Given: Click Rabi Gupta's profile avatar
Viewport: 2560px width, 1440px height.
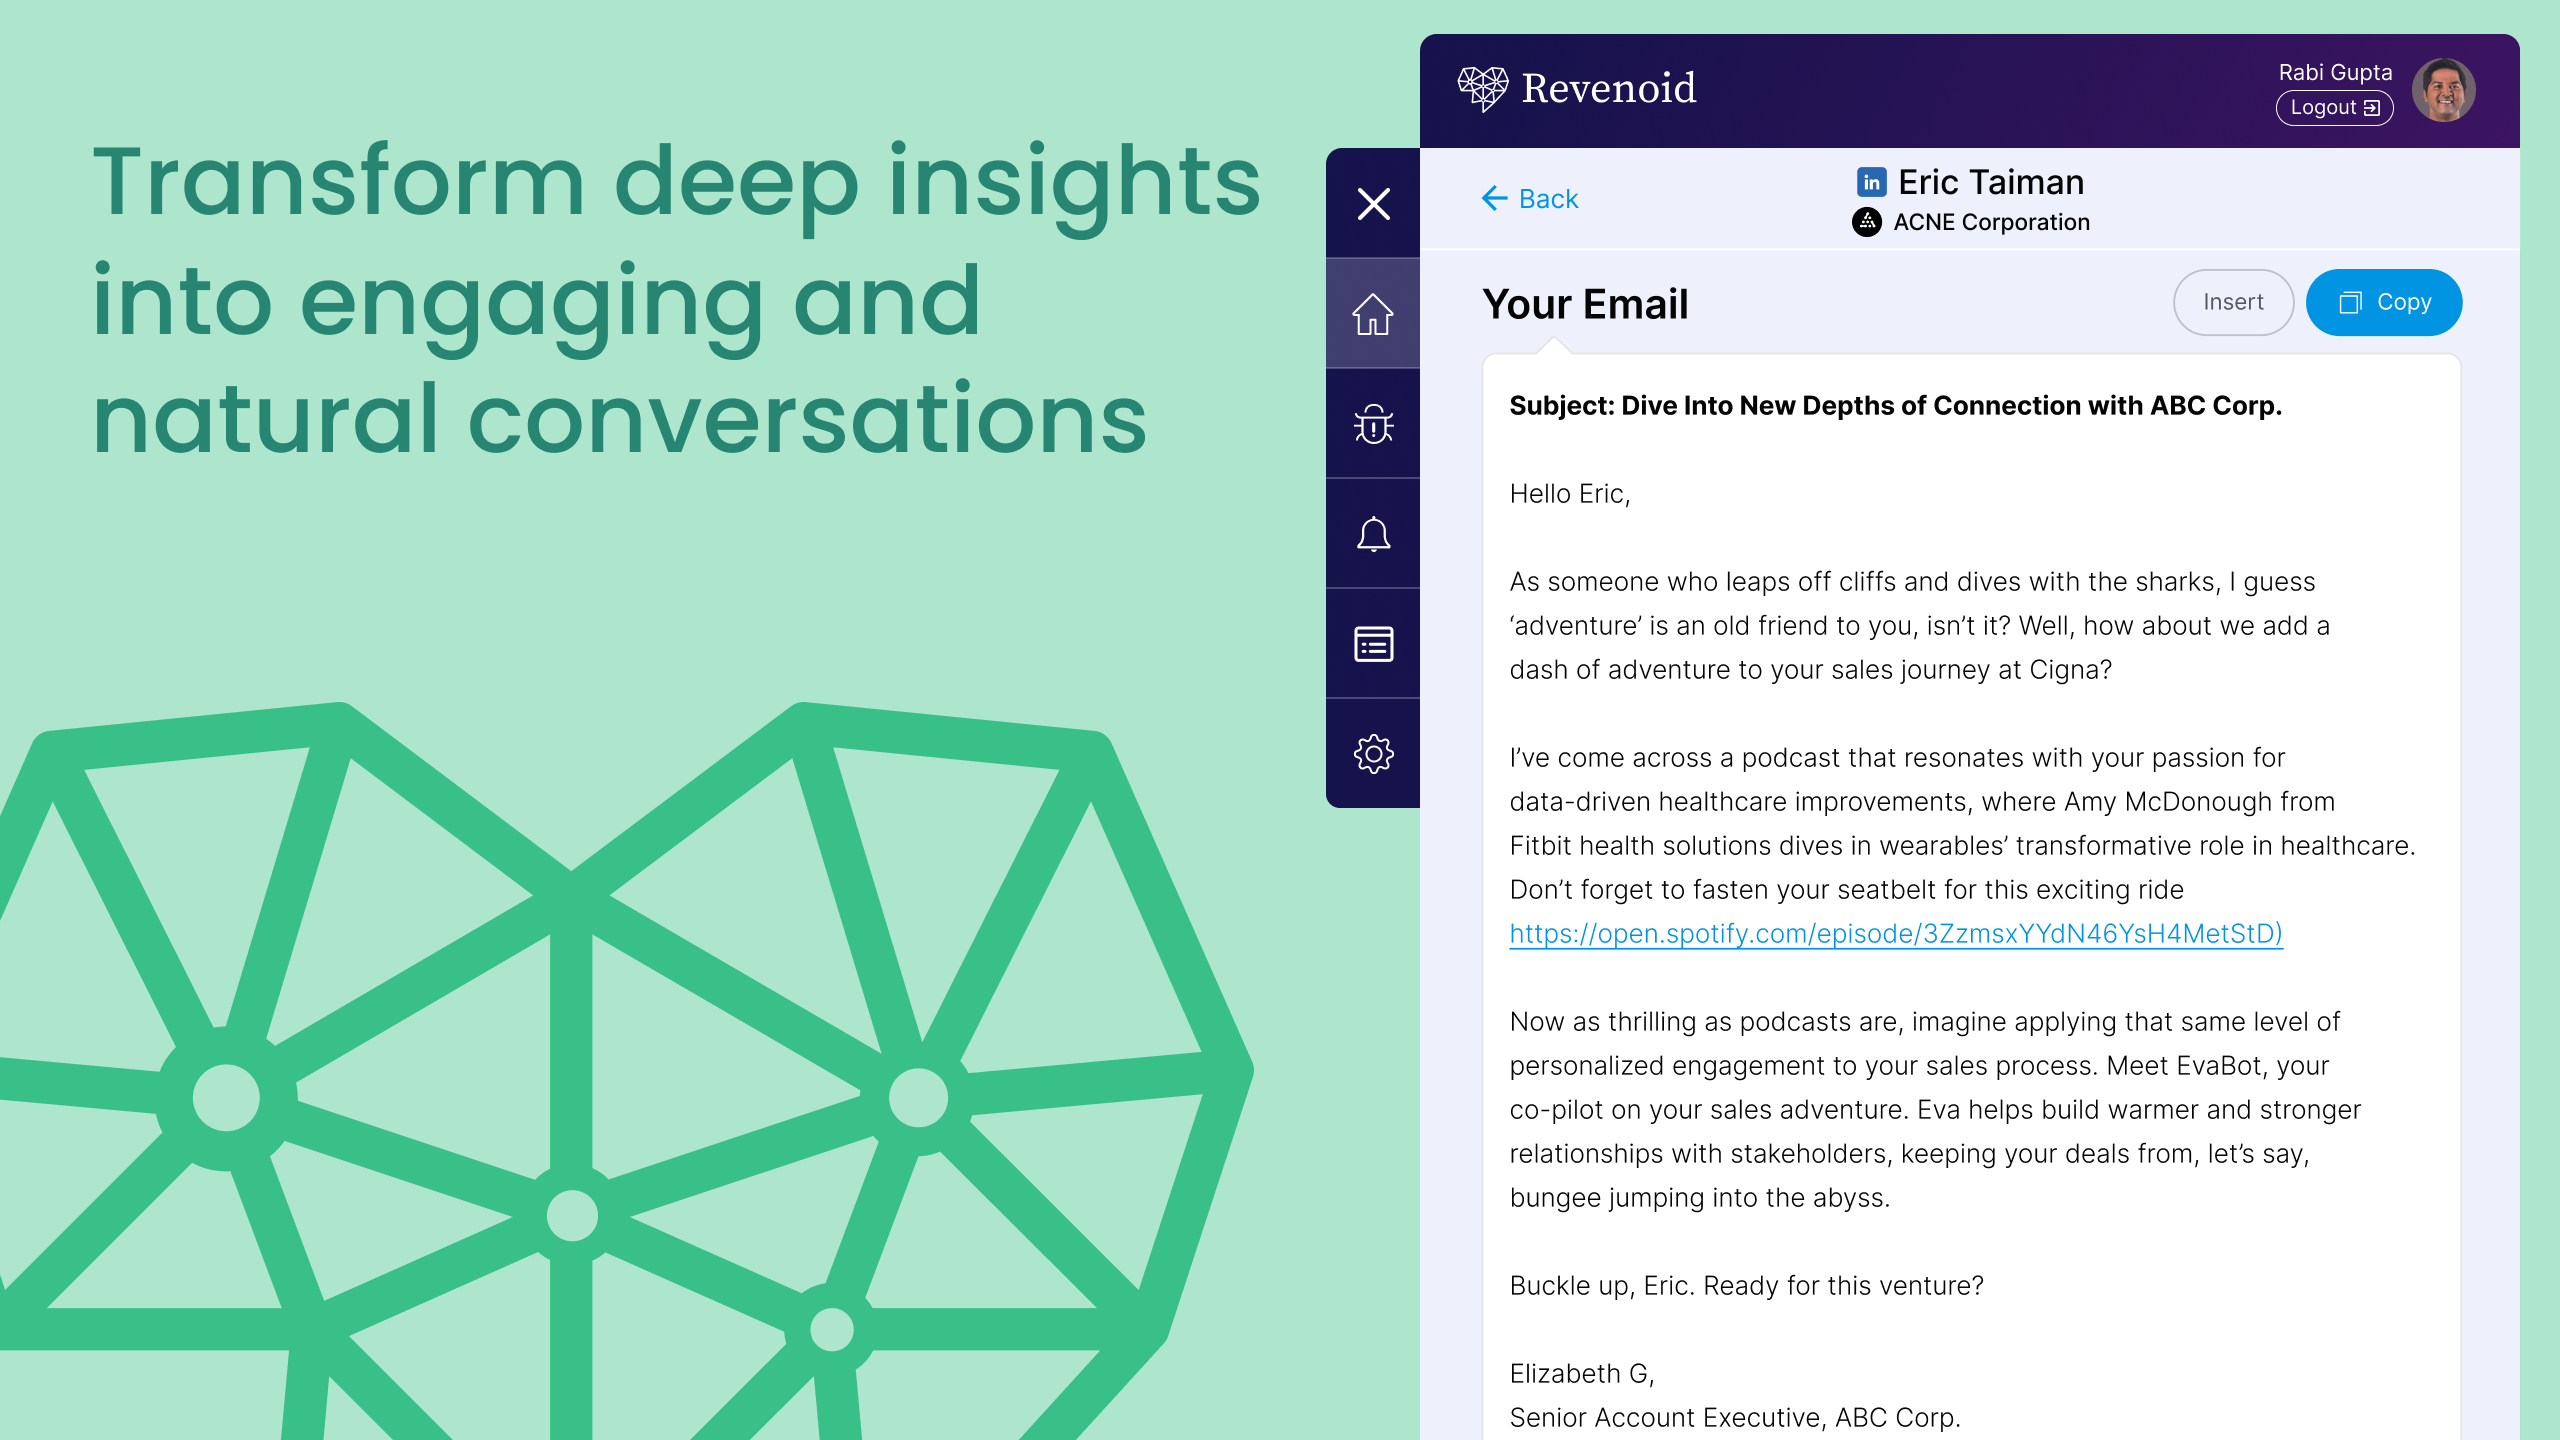Looking at the screenshot, I should point(2443,90).
